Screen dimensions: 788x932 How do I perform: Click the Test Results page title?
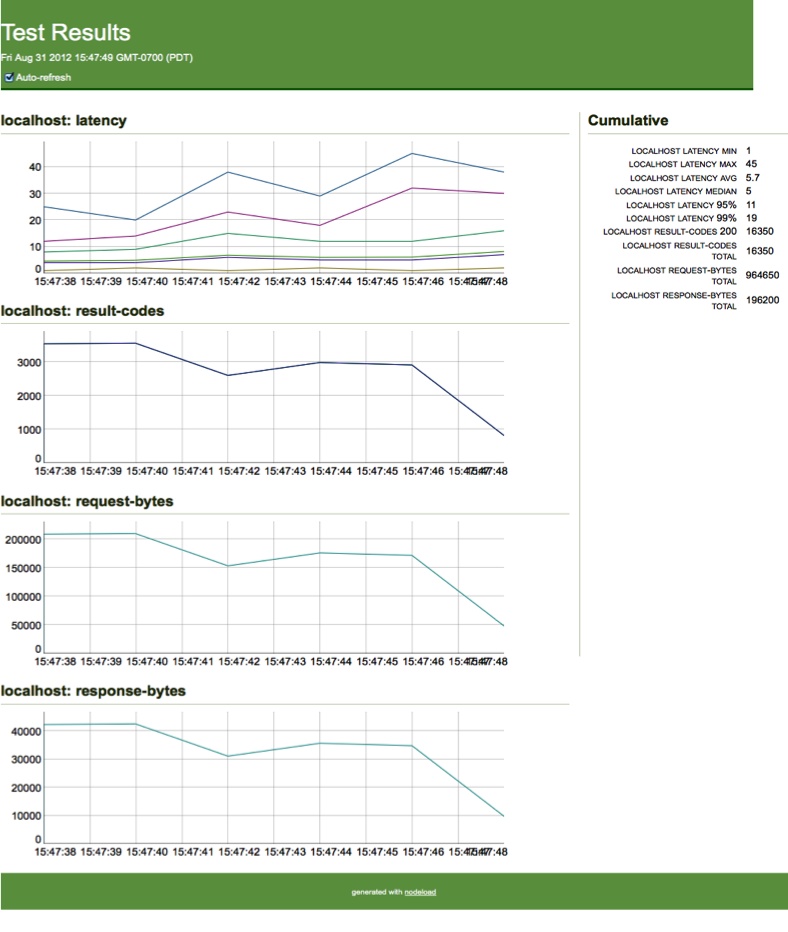pyautogui.click(x=65, y=33)
